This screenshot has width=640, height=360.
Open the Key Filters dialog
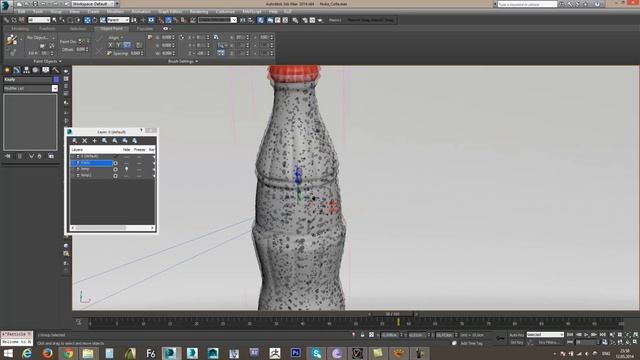[549, 342]
